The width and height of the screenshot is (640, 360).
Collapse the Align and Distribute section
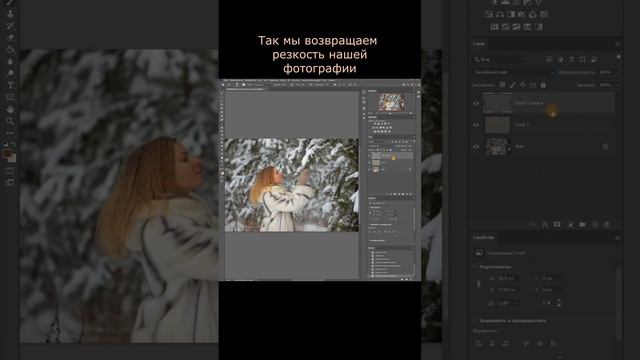pos(475,320)
